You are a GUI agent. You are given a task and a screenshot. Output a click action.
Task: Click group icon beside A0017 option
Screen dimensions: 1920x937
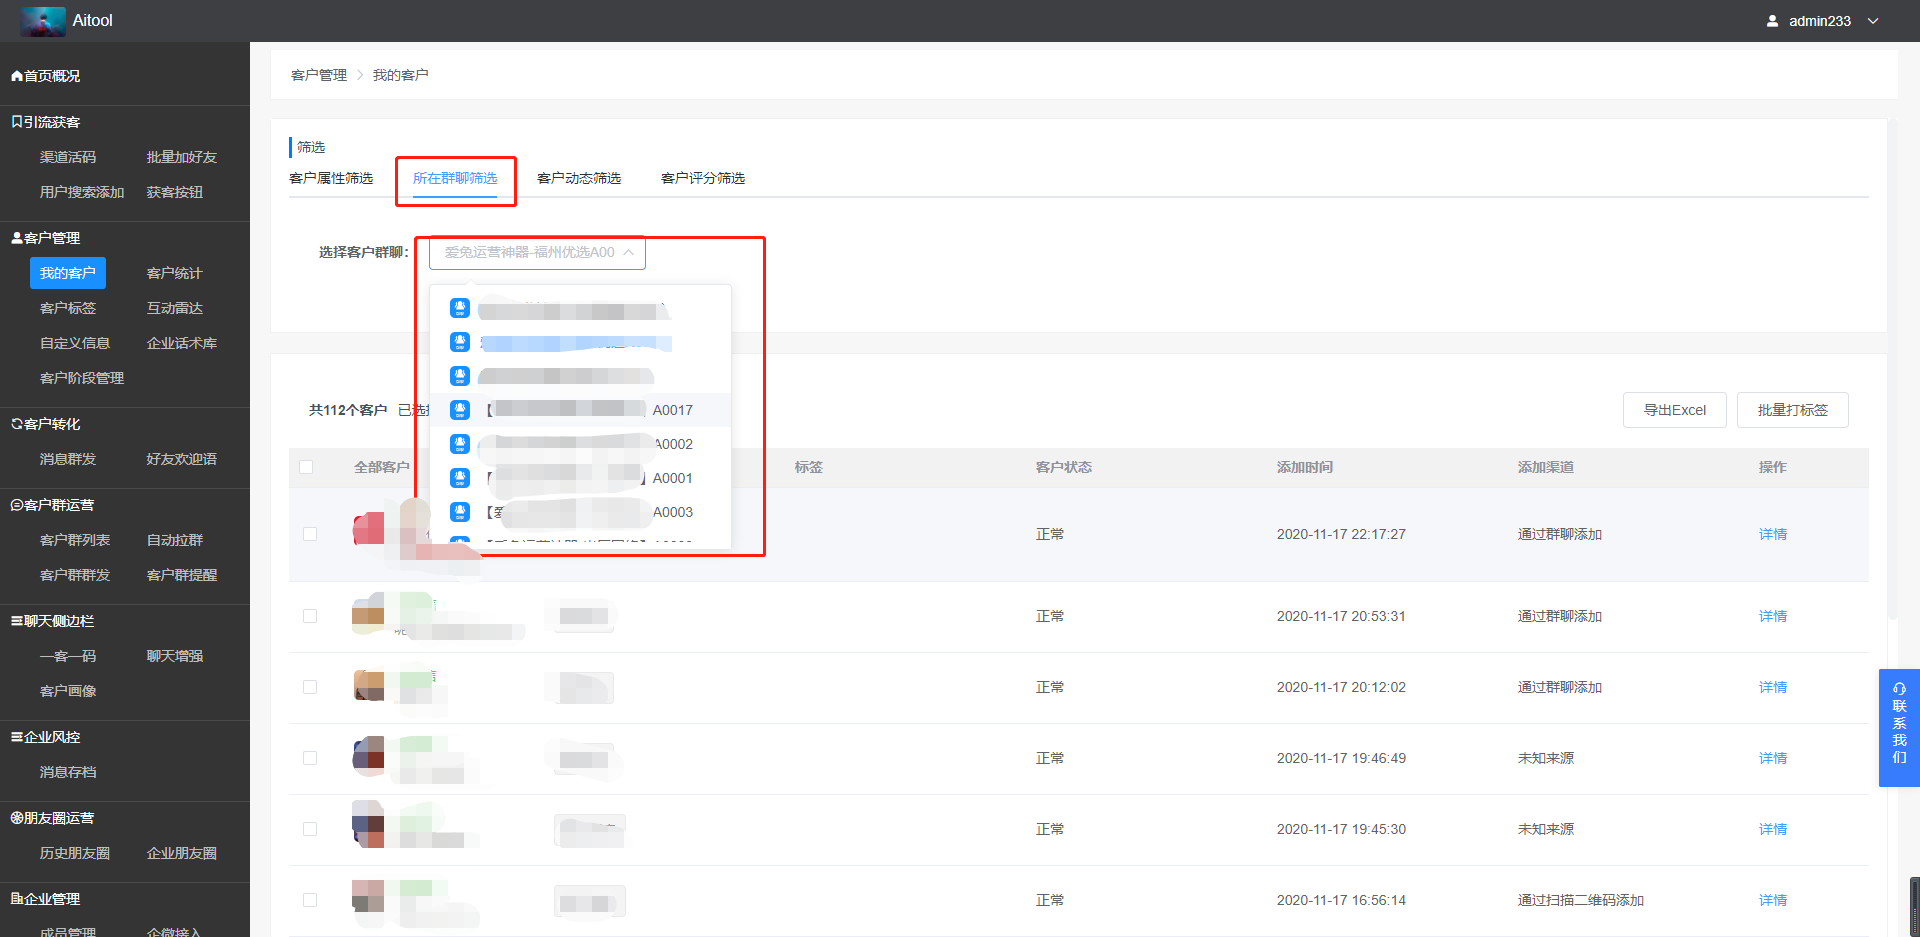pos(460,410)
